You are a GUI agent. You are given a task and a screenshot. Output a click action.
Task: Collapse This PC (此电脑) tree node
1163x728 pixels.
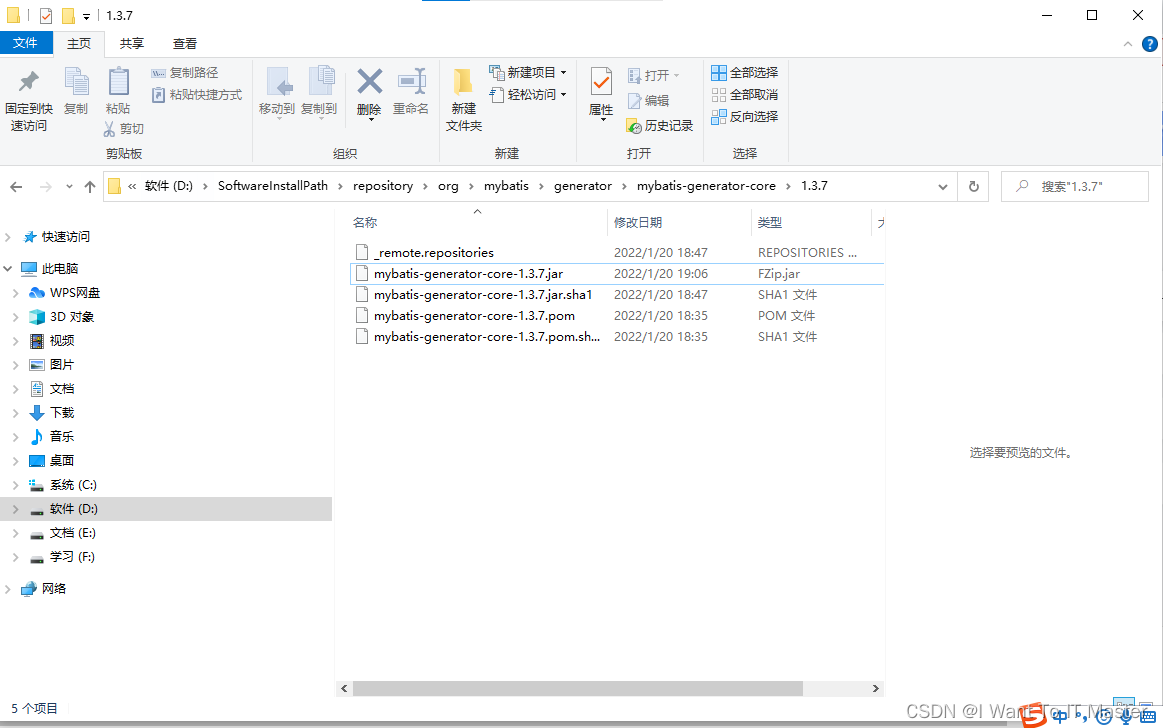8,268
